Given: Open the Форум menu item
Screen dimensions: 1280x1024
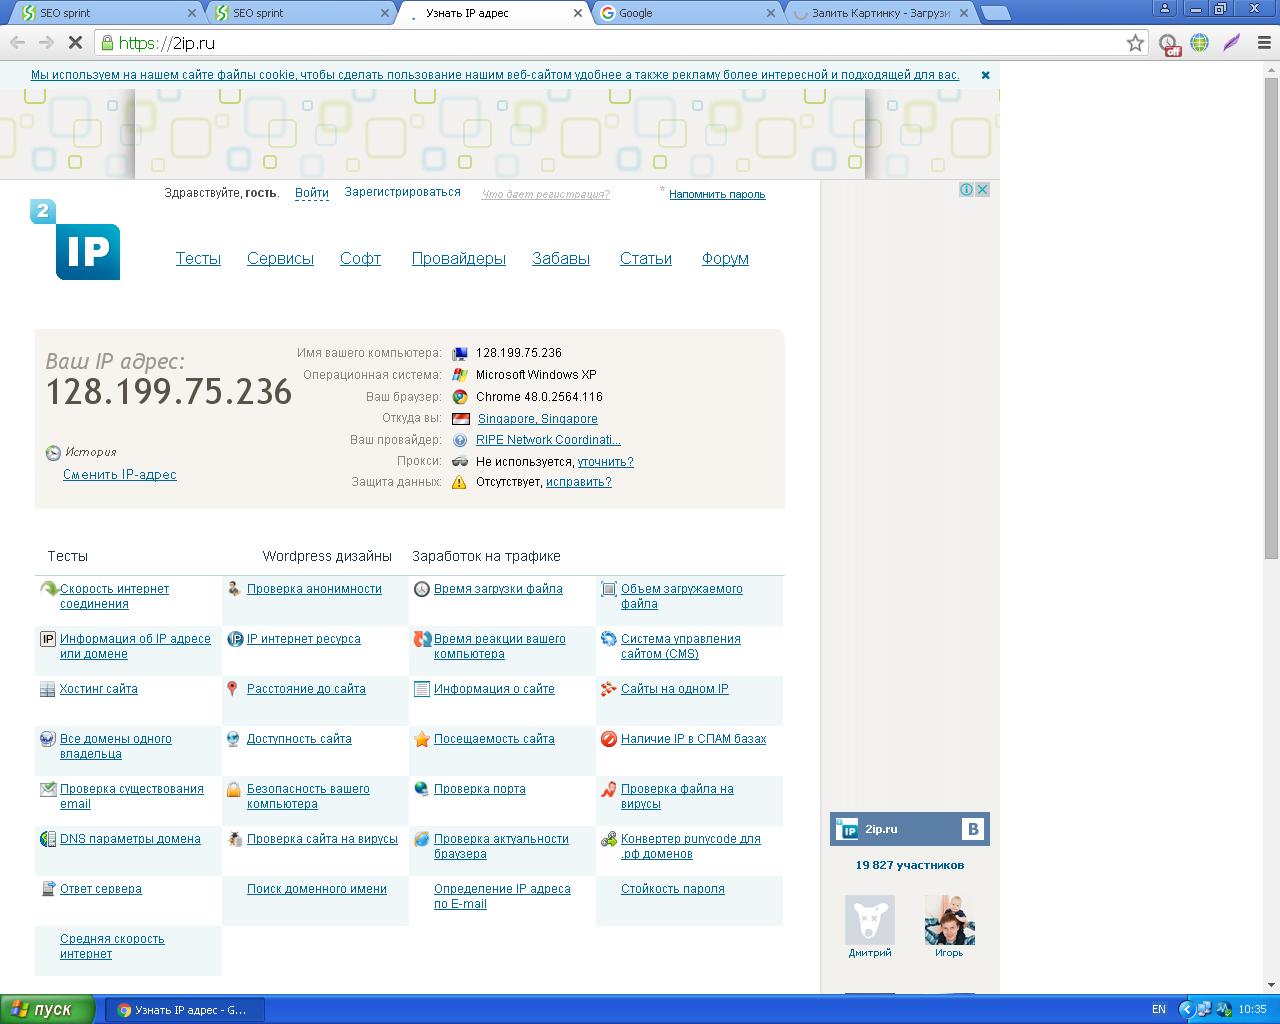Looking at the screenshot, I should pyautogui.click(x=725, y=258).
